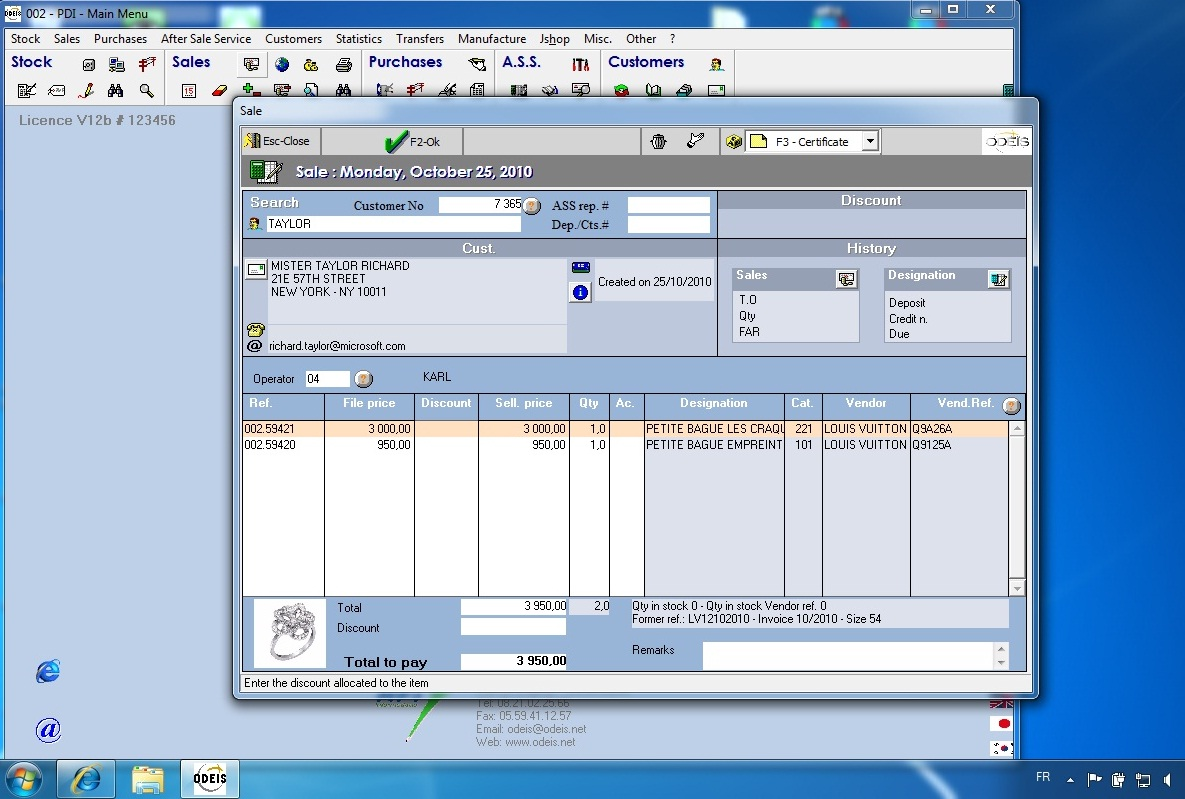The height and width of the screenshot is (799, 1185).
Task: Click the blue info icon in customer panel
Action: point(580,293)
